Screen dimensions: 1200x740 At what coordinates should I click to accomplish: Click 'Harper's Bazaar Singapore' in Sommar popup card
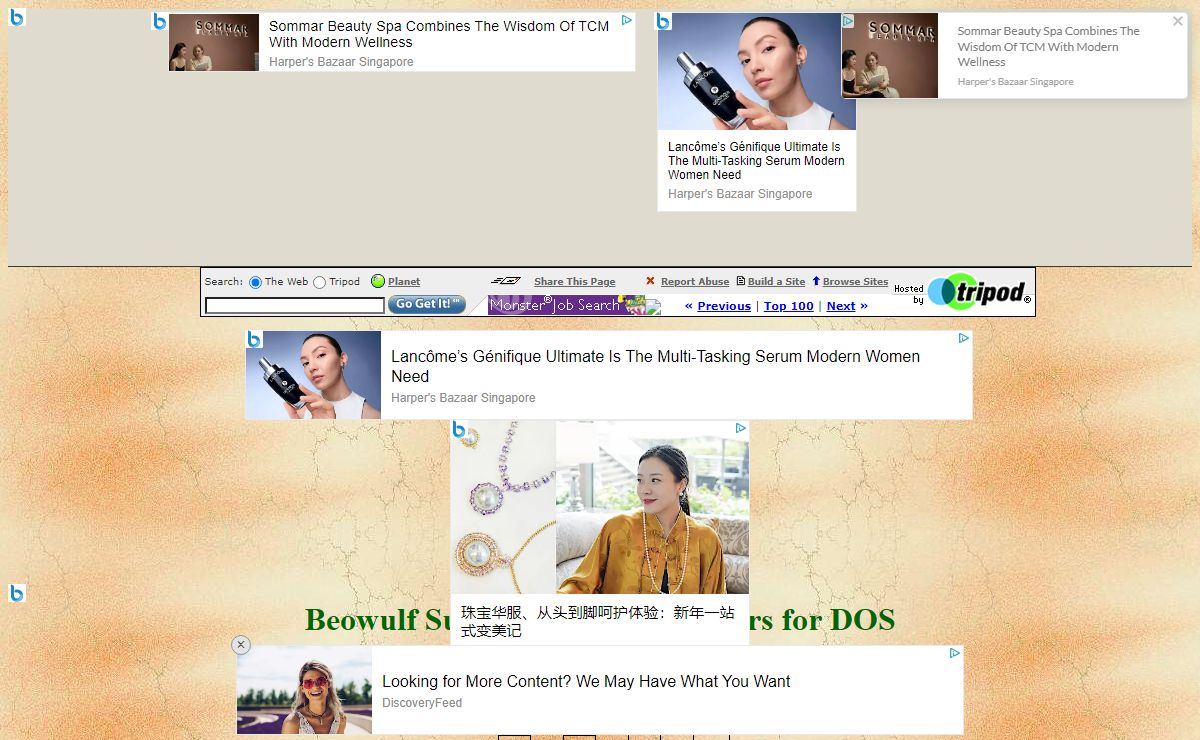[x=1015, y=82]
